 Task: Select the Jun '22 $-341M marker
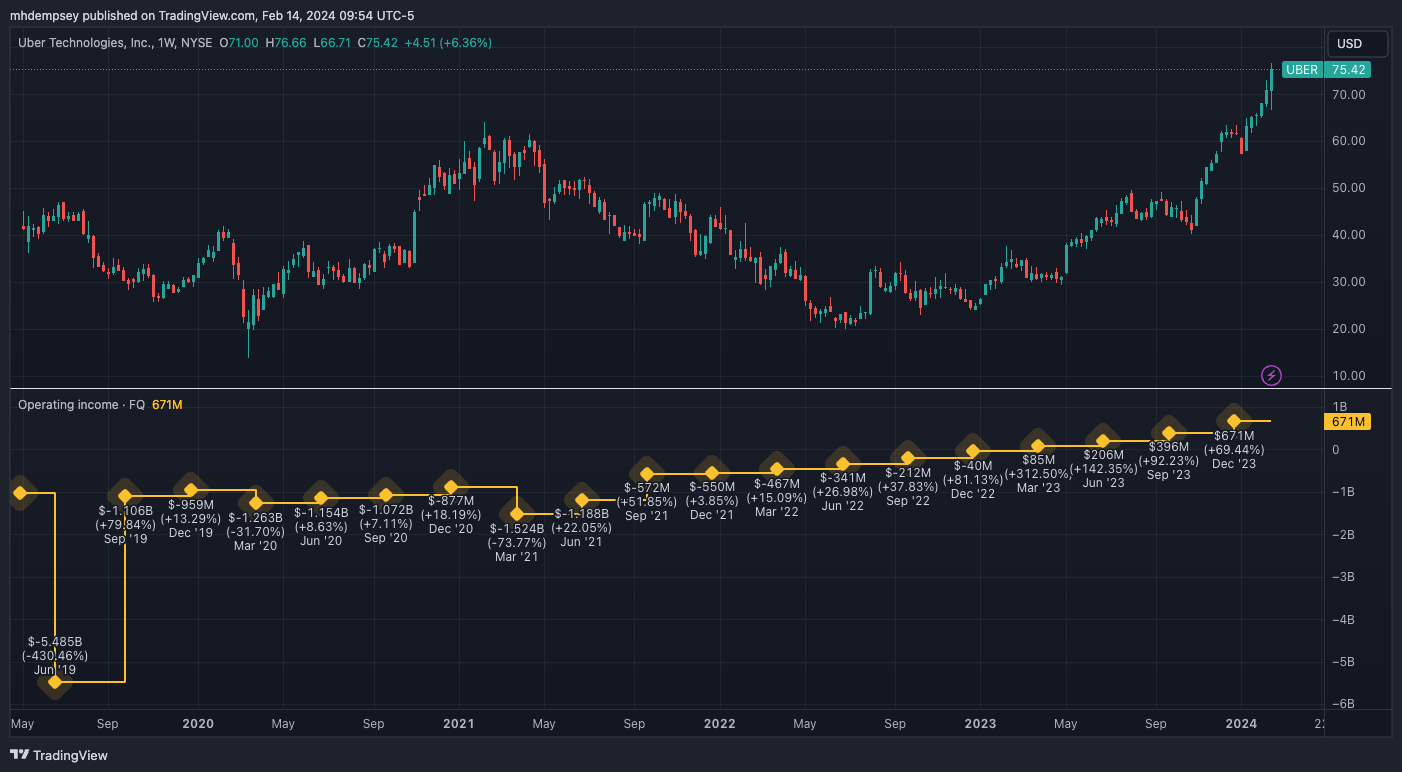[843, 463]
